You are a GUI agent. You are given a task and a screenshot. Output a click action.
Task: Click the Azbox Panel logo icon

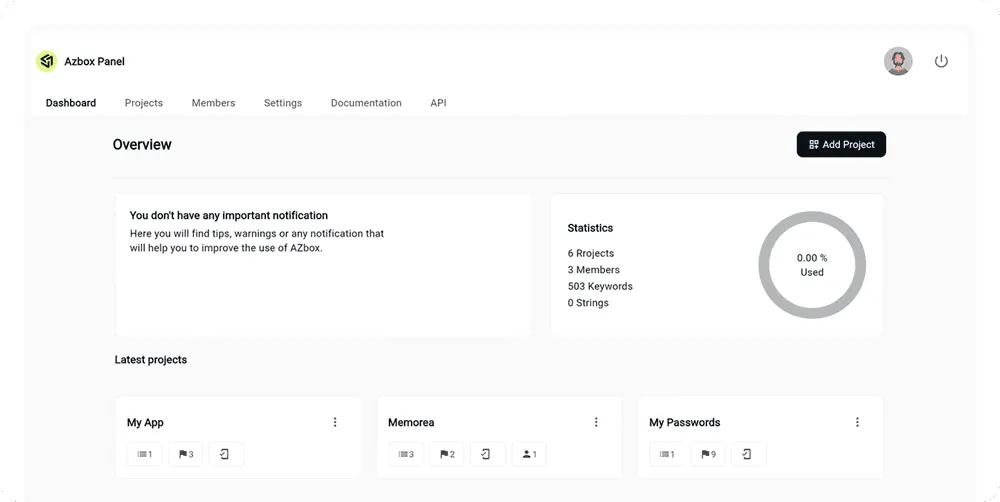[46, 61]
